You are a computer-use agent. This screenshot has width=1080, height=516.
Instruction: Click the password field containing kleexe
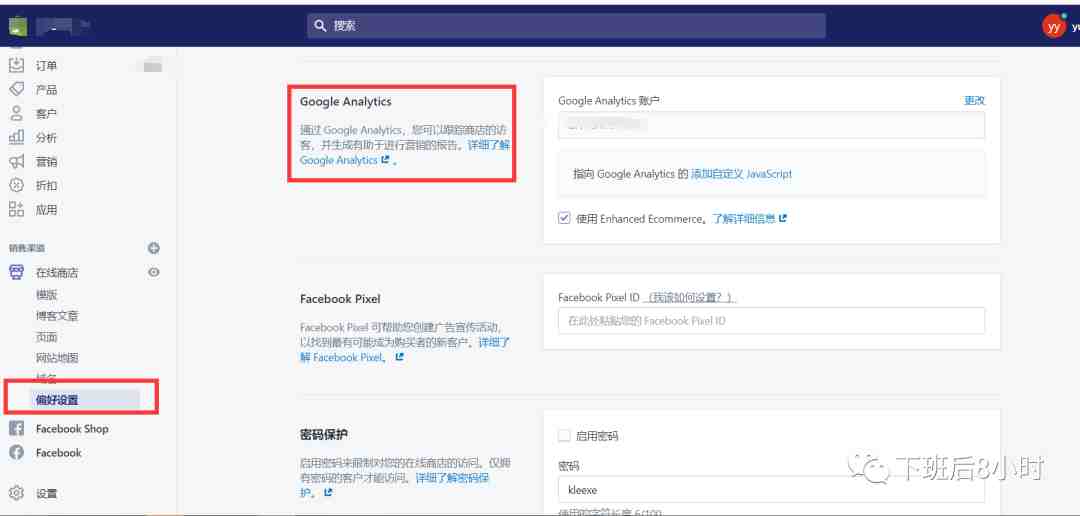771,490
